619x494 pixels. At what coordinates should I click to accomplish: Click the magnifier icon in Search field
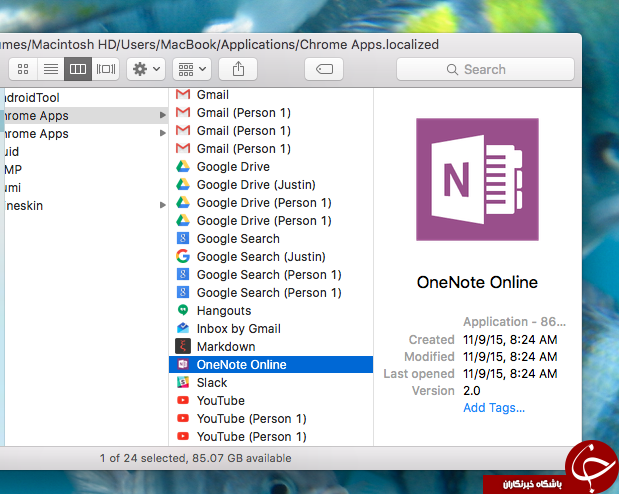coord(452,69)
